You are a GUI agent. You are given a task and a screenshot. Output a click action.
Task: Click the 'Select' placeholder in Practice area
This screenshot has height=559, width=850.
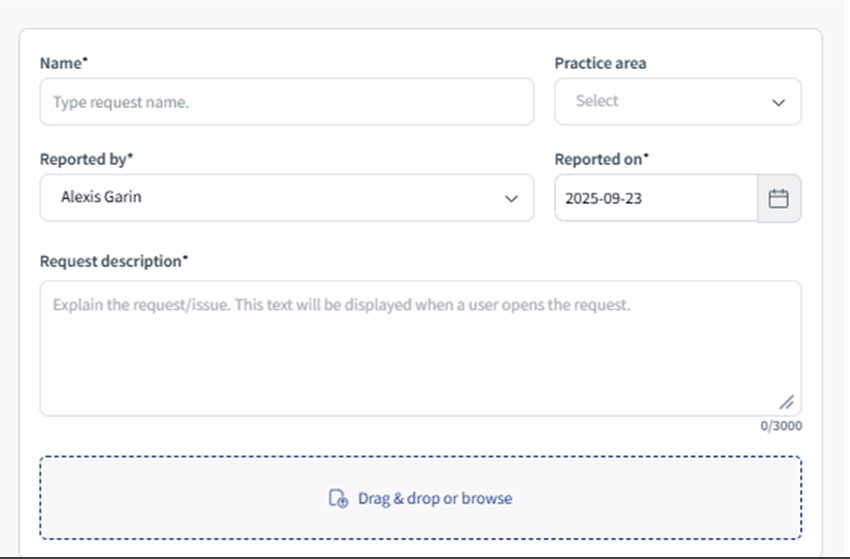[597, 101]
